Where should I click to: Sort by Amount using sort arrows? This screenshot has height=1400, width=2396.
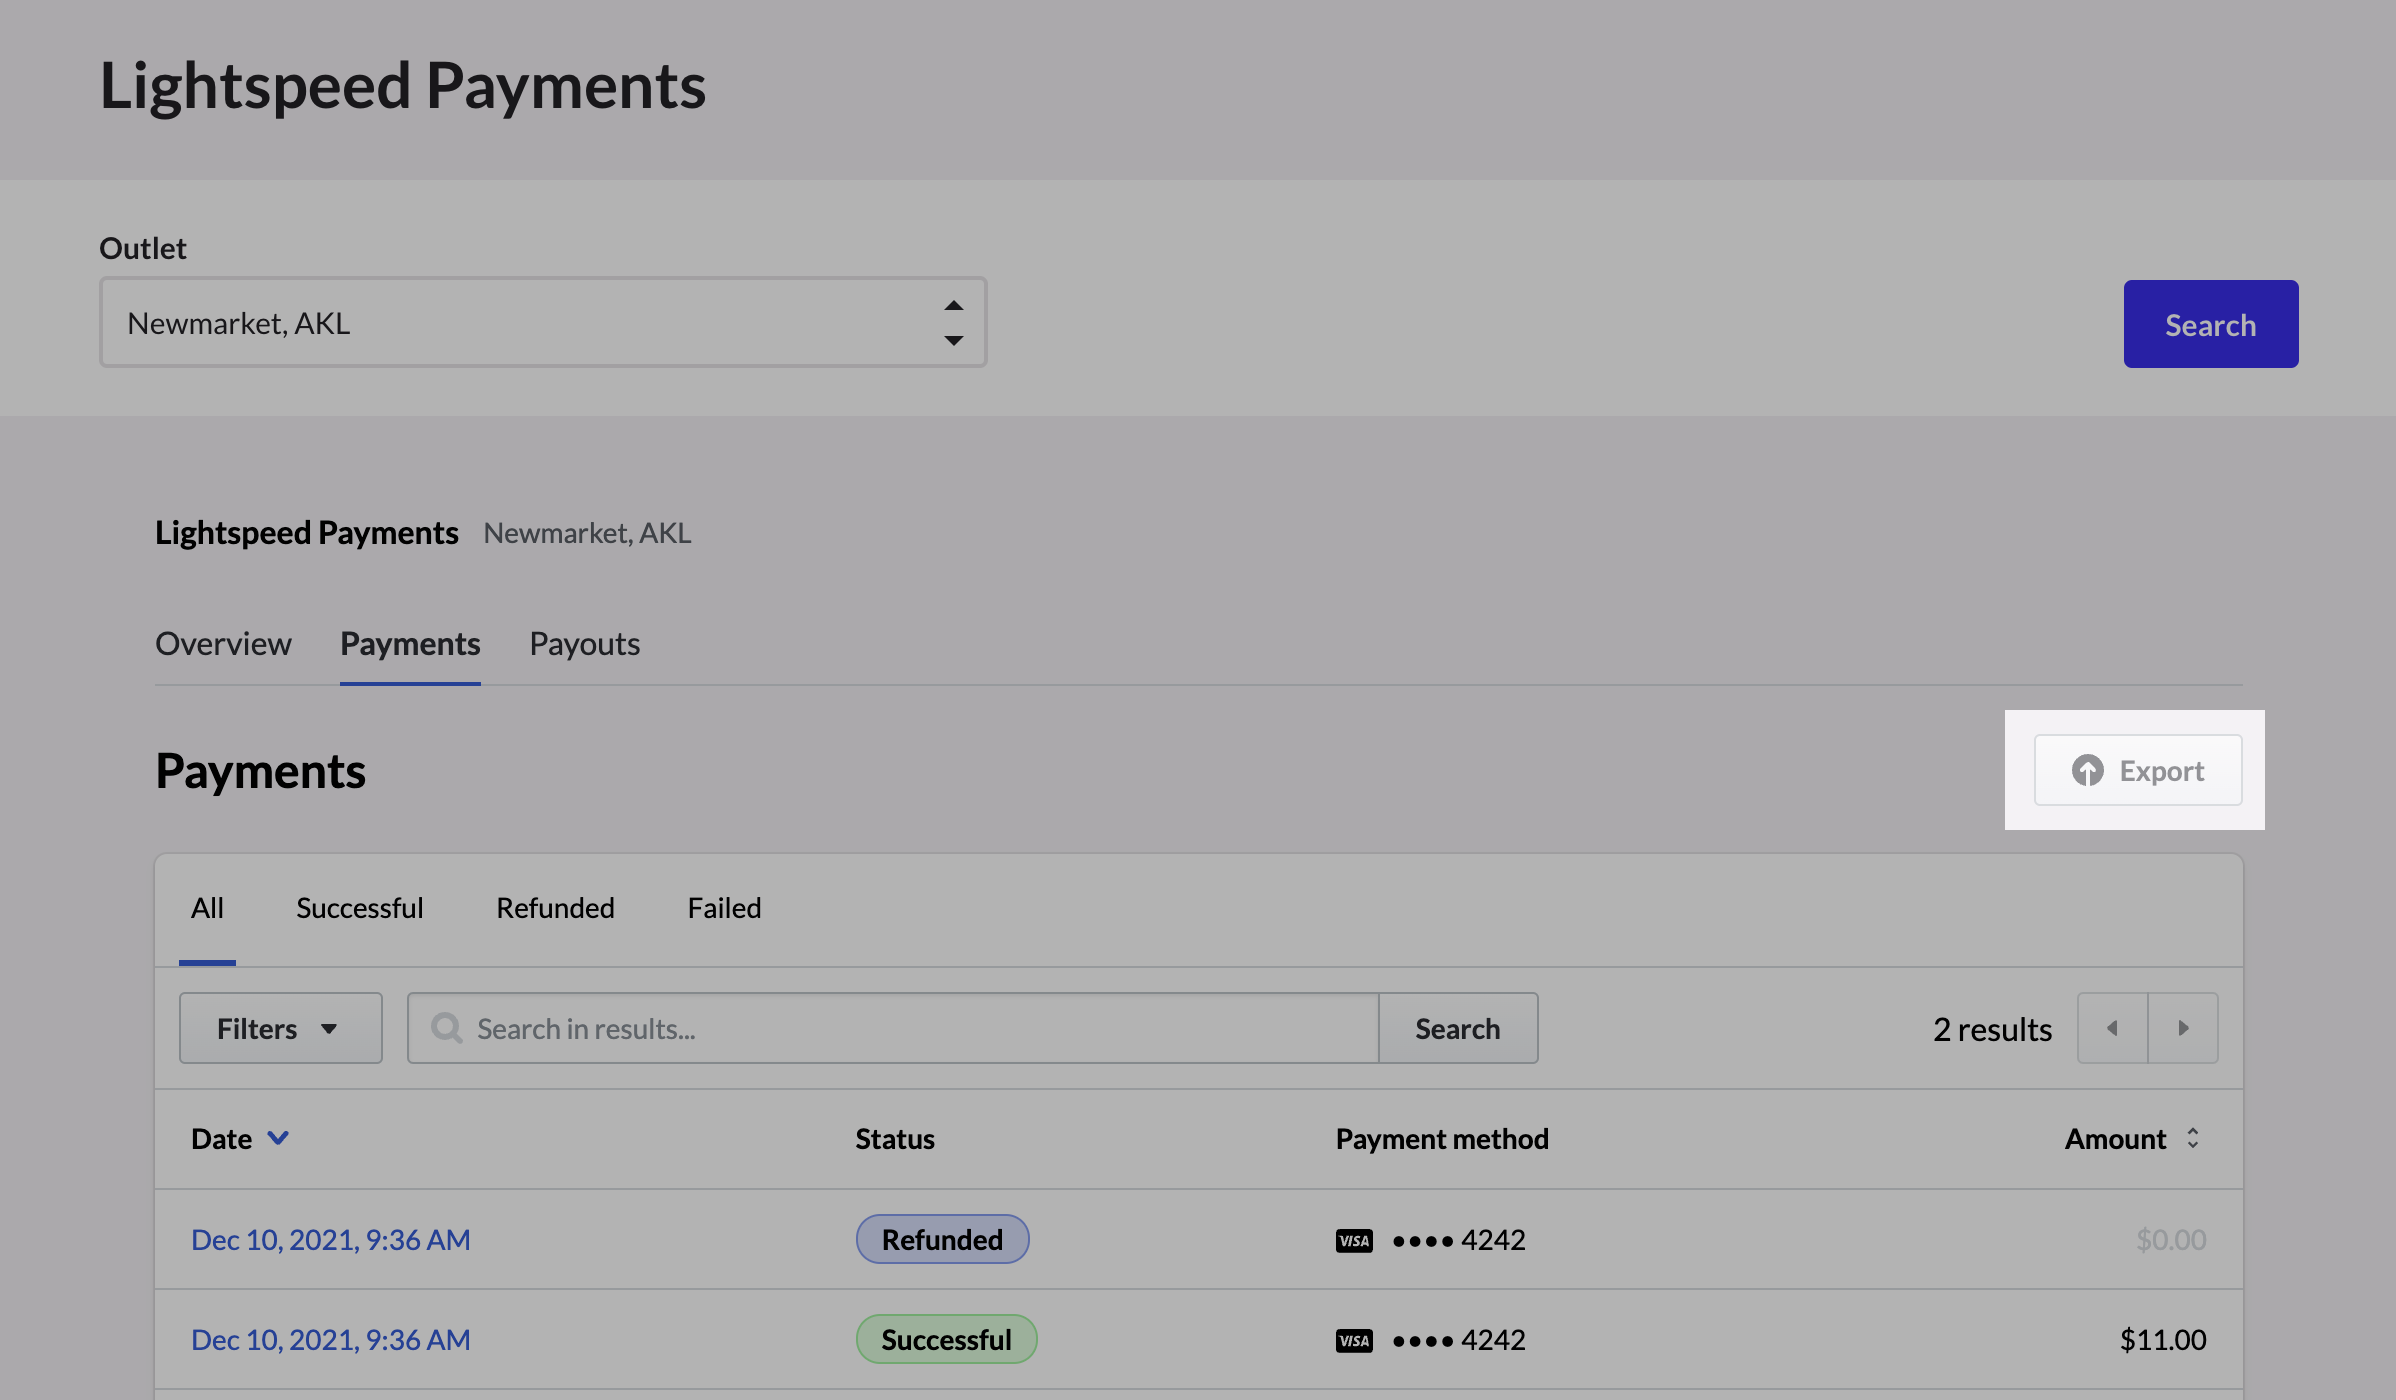[2192, 1138]
